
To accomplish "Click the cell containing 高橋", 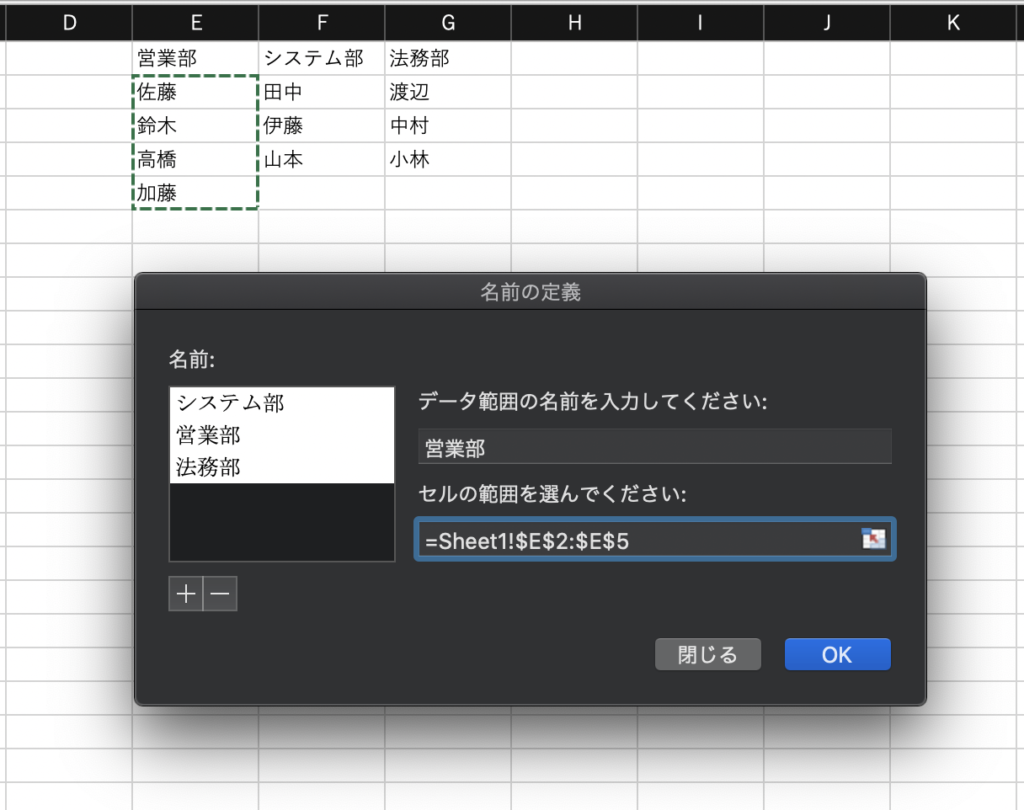I will coord(195,159).
